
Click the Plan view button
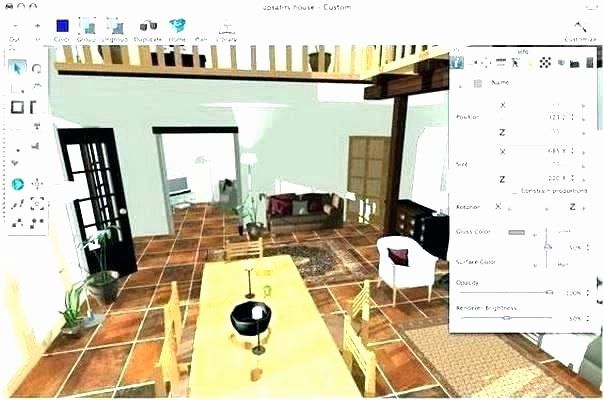click(201, 29)
